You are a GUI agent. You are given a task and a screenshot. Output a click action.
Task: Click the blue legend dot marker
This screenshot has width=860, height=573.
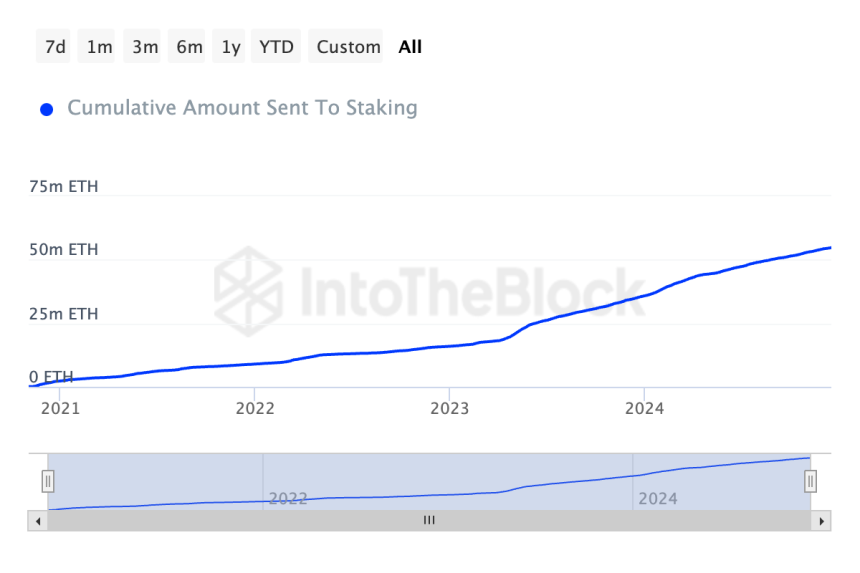46,109
